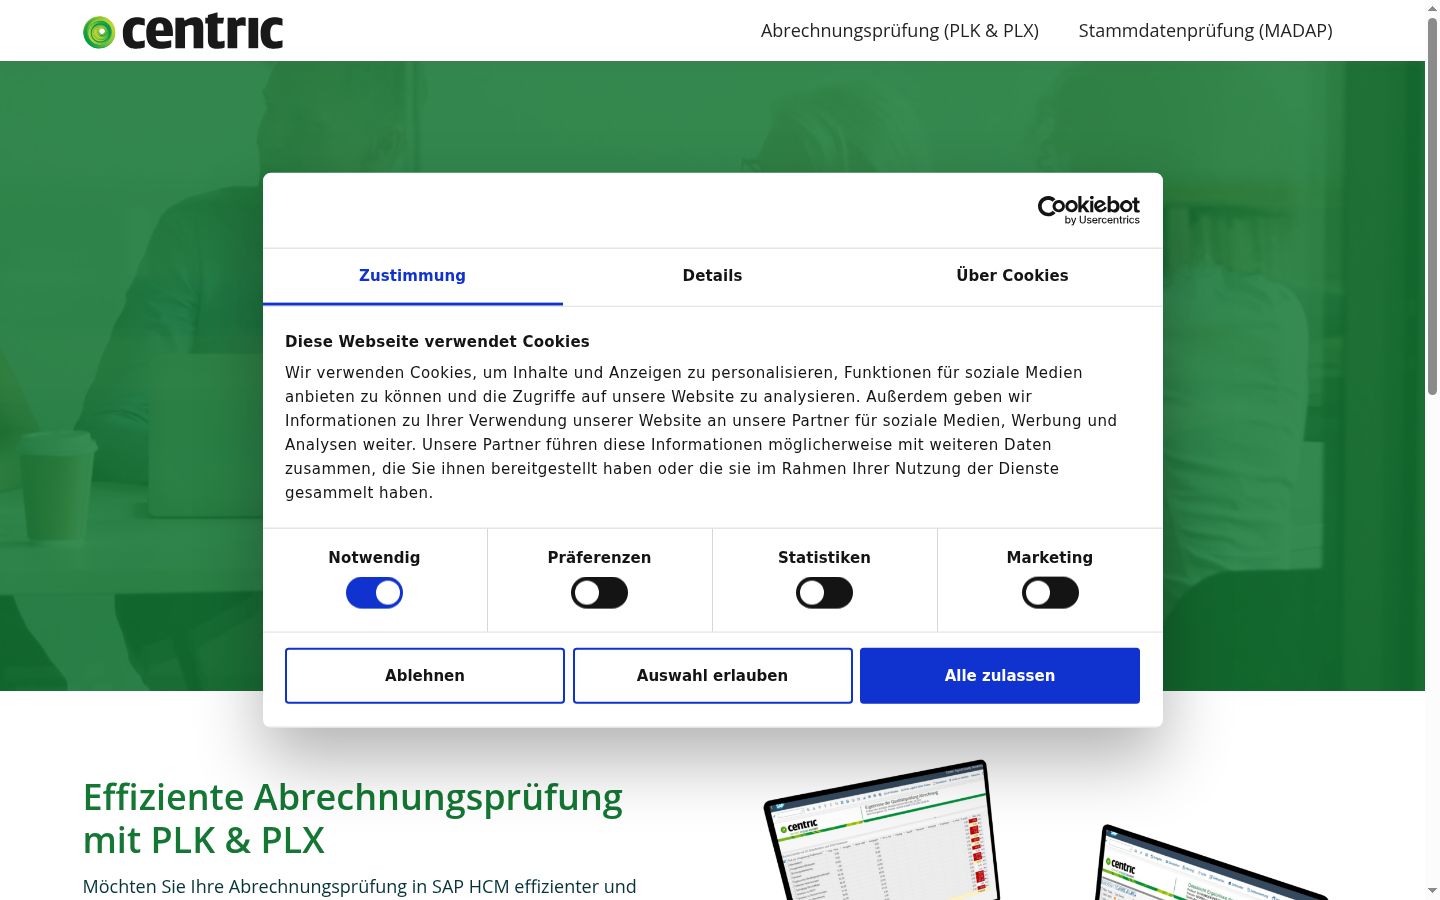Open Stammdatenprüfung (MADAP) menu item
Viewport: 1440px width, 900px height.
pos(1205,31)
